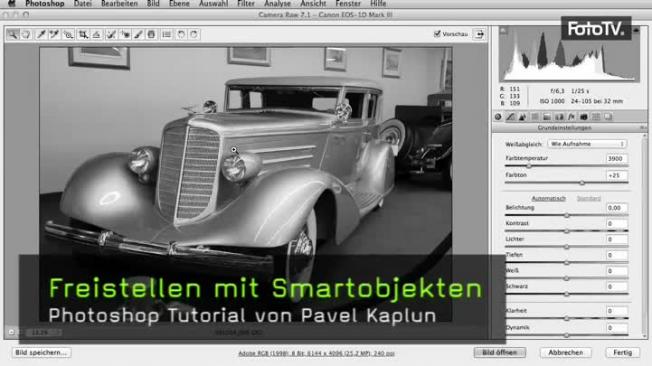Viewport: 652px width, 366px height.
Task: Open workflow options link Adobe RGB (1998)
Action: click(316, 353)
